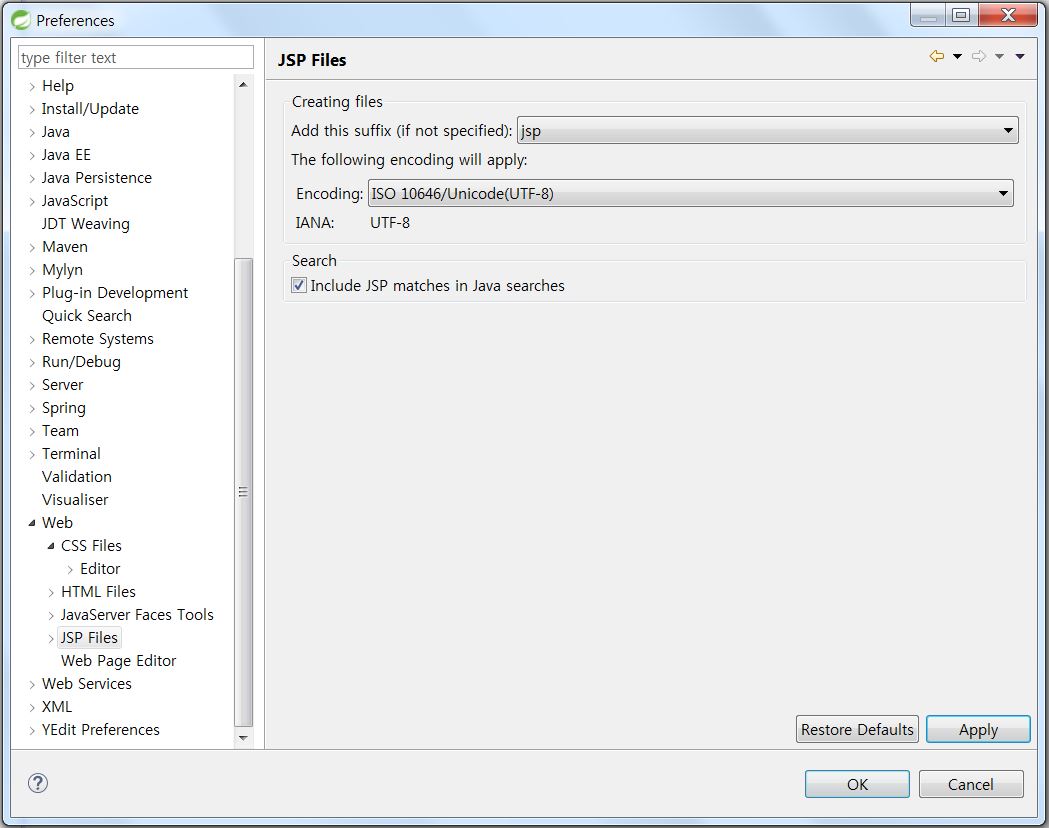Viewport: 1049px width, 828px height.
Task: Click the back navigation arrow icon
Action: [937, 56]
